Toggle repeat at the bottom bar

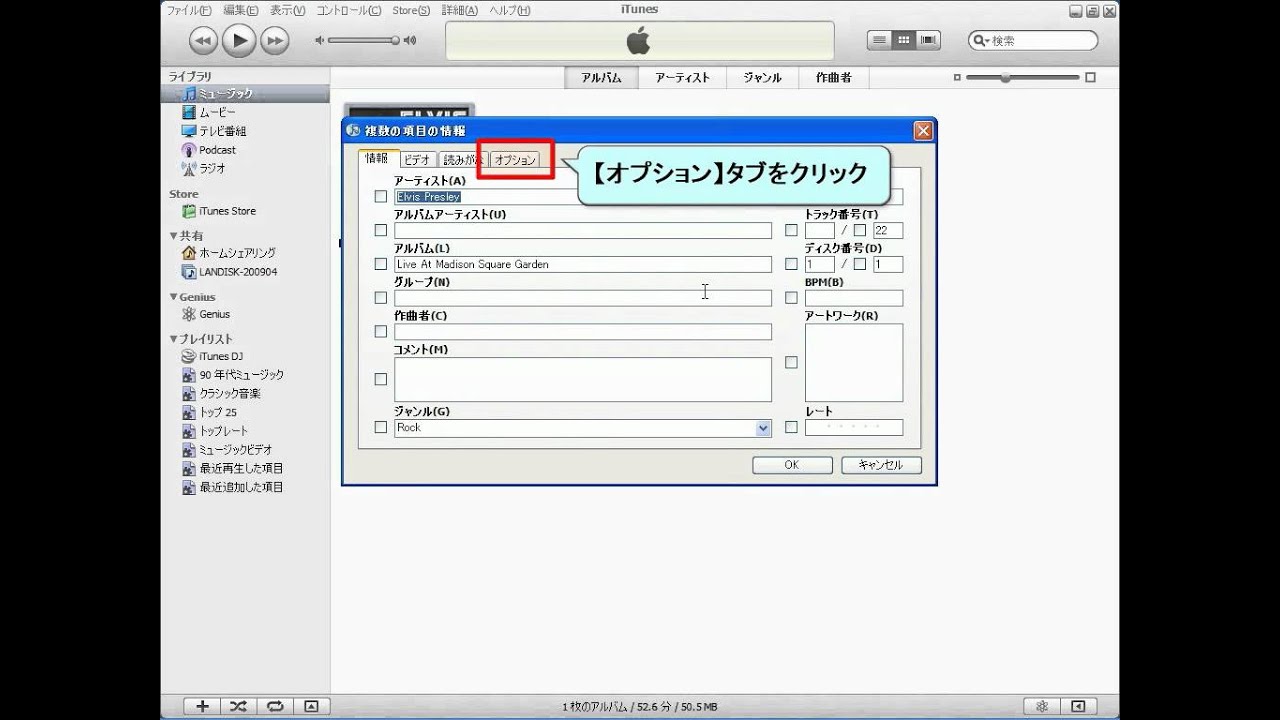(x=274, y=706)
